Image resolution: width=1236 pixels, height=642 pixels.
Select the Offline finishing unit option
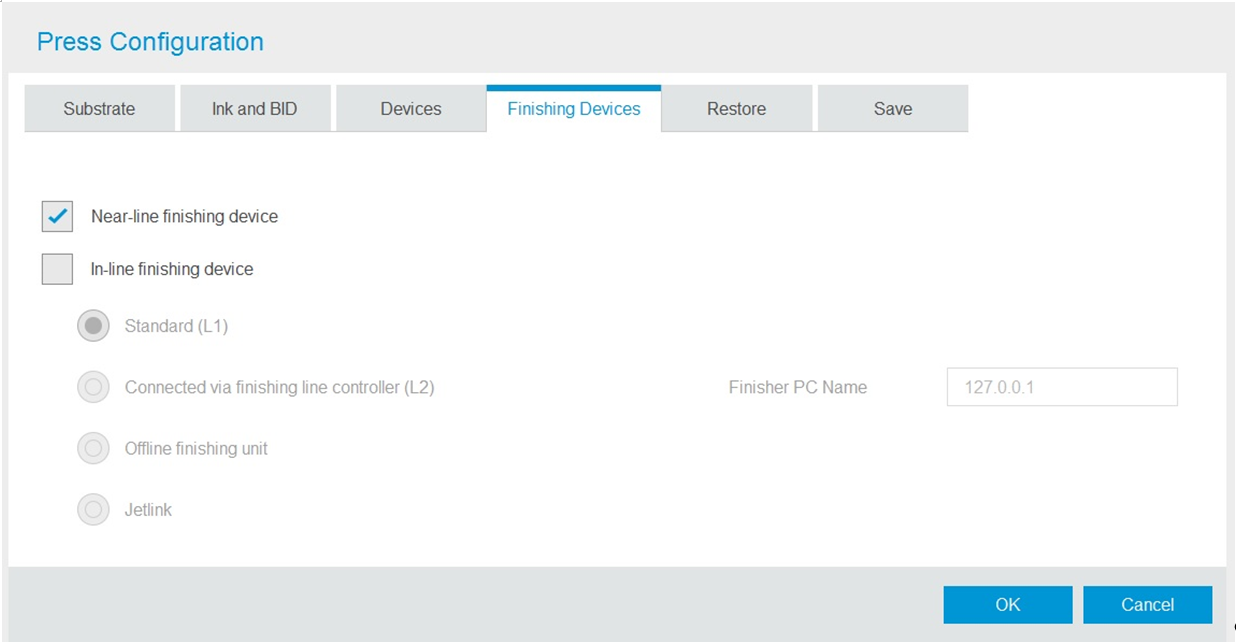pyautogui.click(x=93, y=448)
